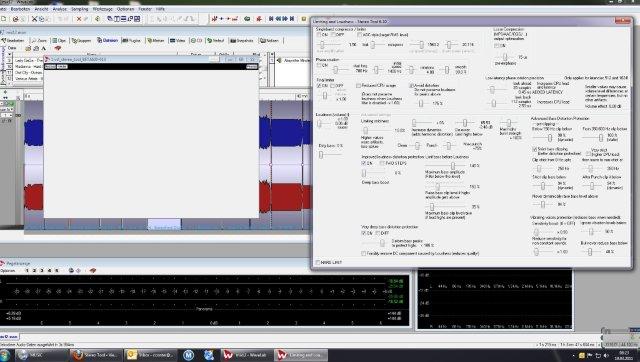Screen dimensions: 640x362
Task: Toggle Reduced CPU usage checkbox
Action: [x=358, y=85]
